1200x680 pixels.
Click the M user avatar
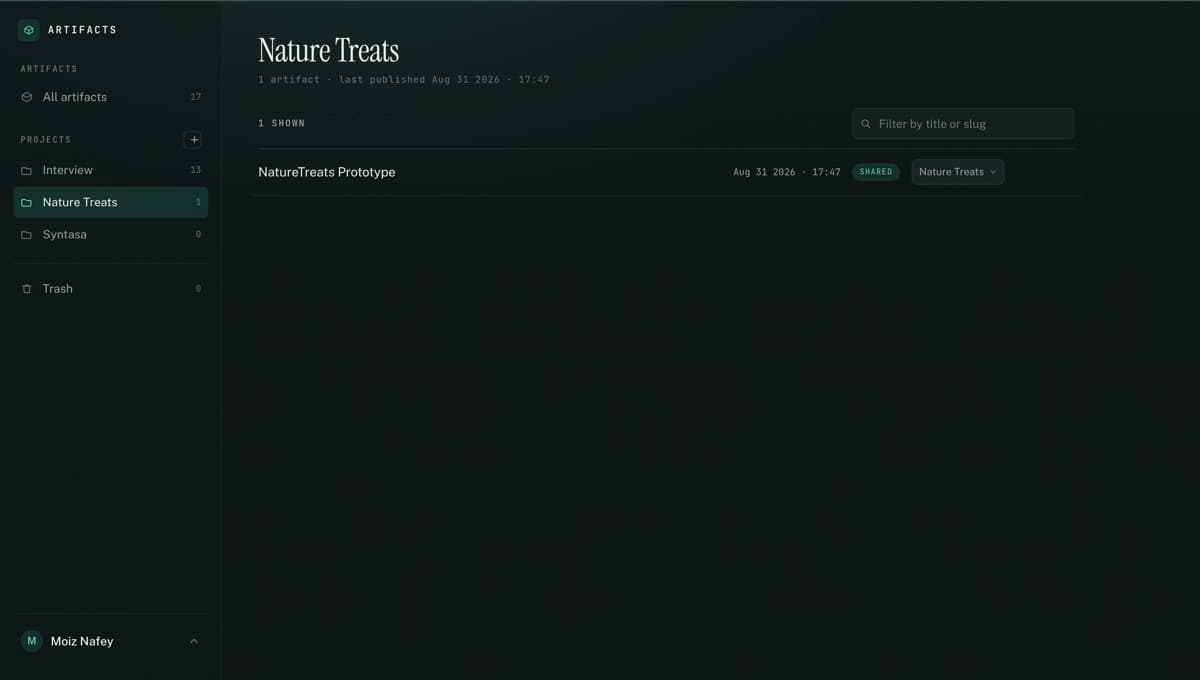(x=32, y=641)
